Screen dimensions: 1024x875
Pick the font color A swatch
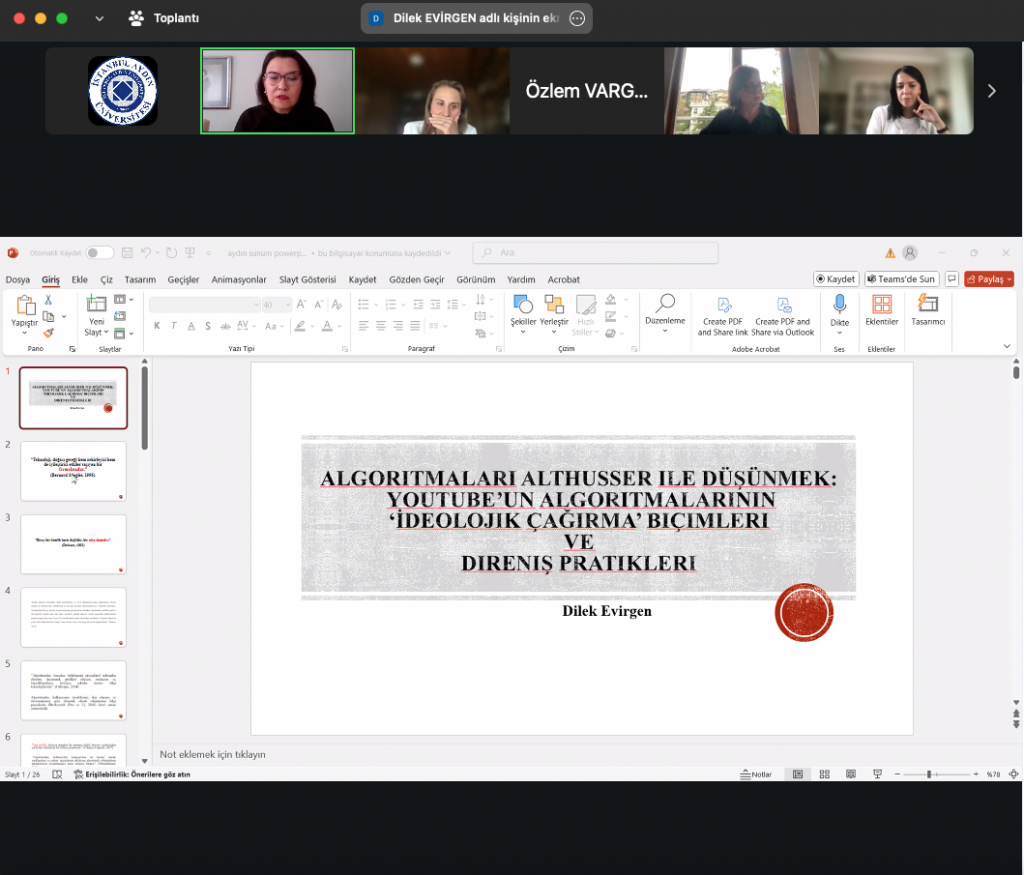[x=327, y=326]
